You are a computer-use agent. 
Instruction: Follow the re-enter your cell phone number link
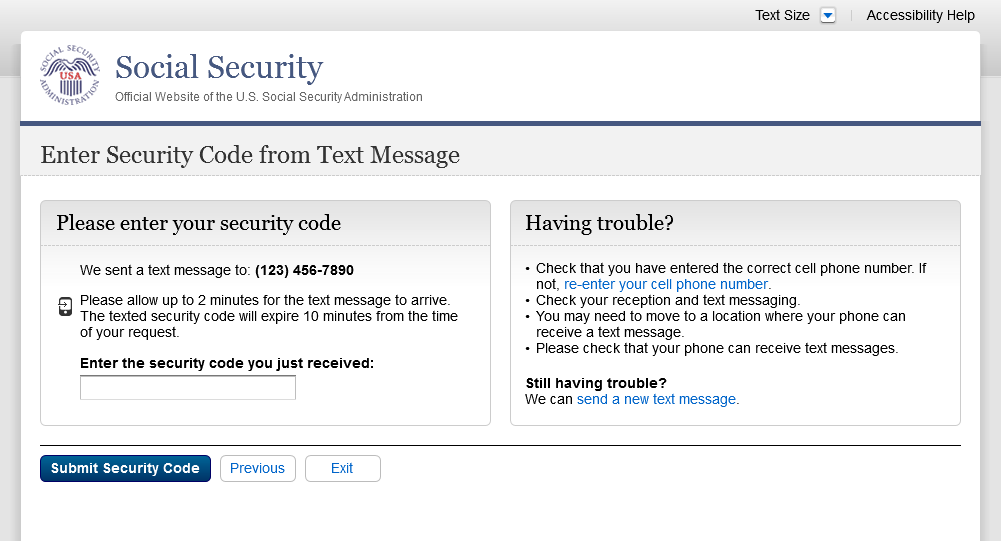tap(667, 284)
